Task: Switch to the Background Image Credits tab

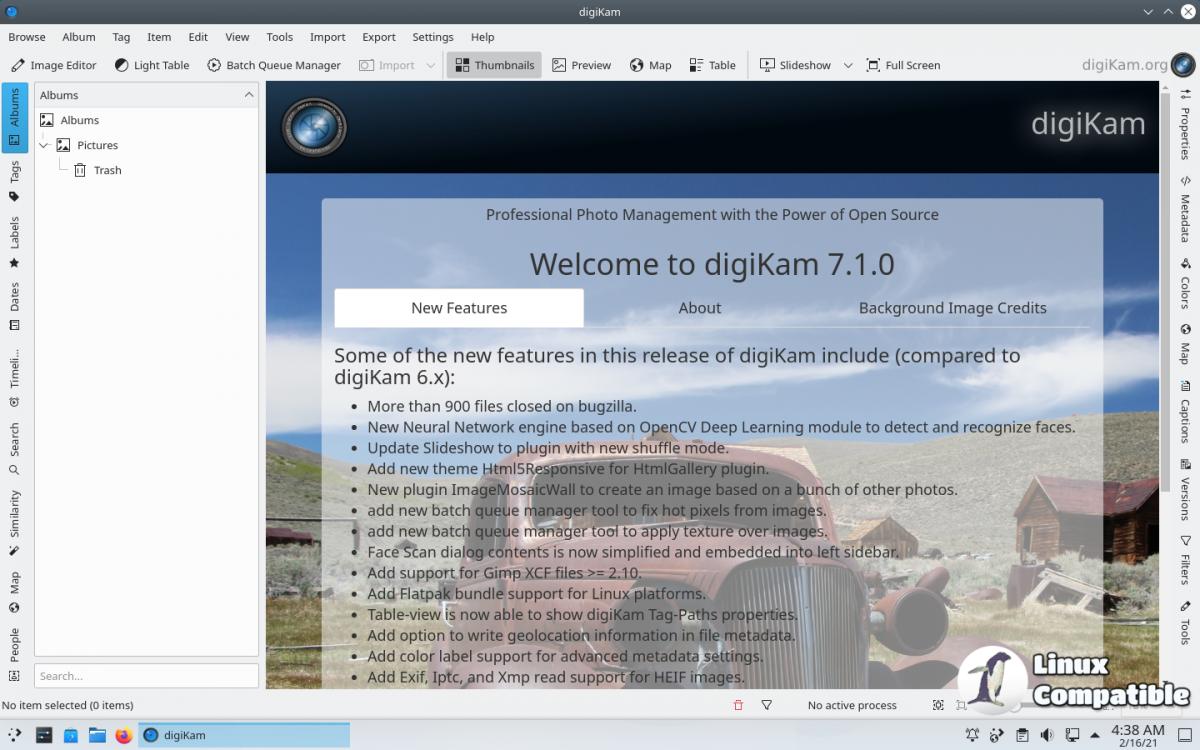Action: (x=952, y=308)
